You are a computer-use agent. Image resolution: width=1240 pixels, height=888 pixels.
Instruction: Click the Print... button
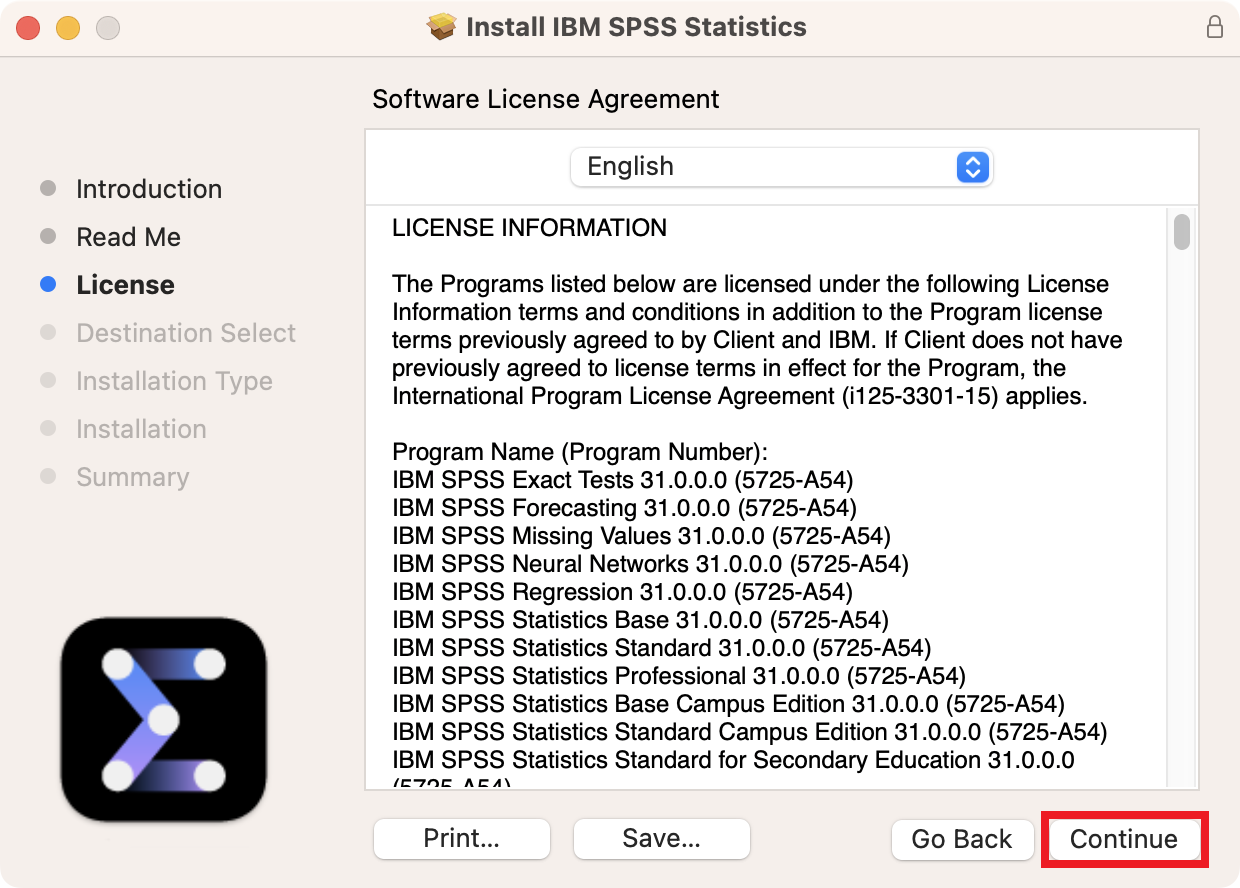point(462,839)
